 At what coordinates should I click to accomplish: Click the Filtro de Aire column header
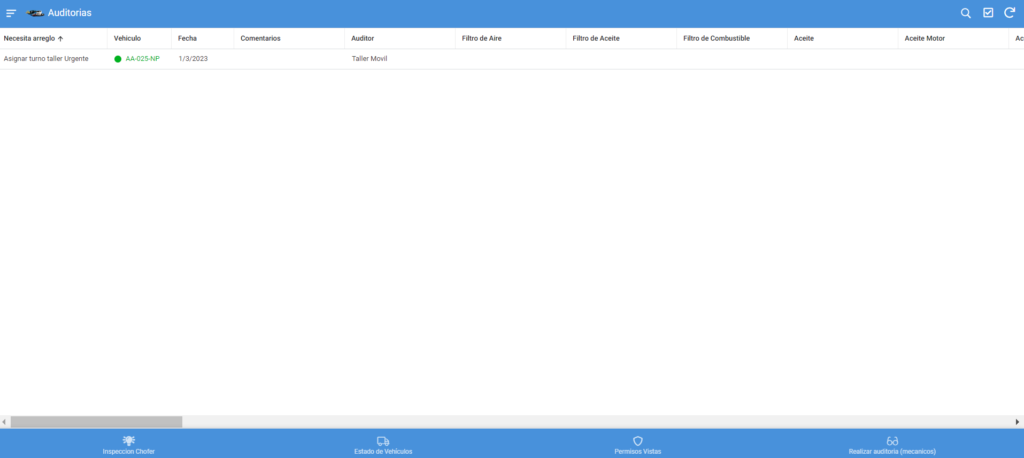click(481, 38)
